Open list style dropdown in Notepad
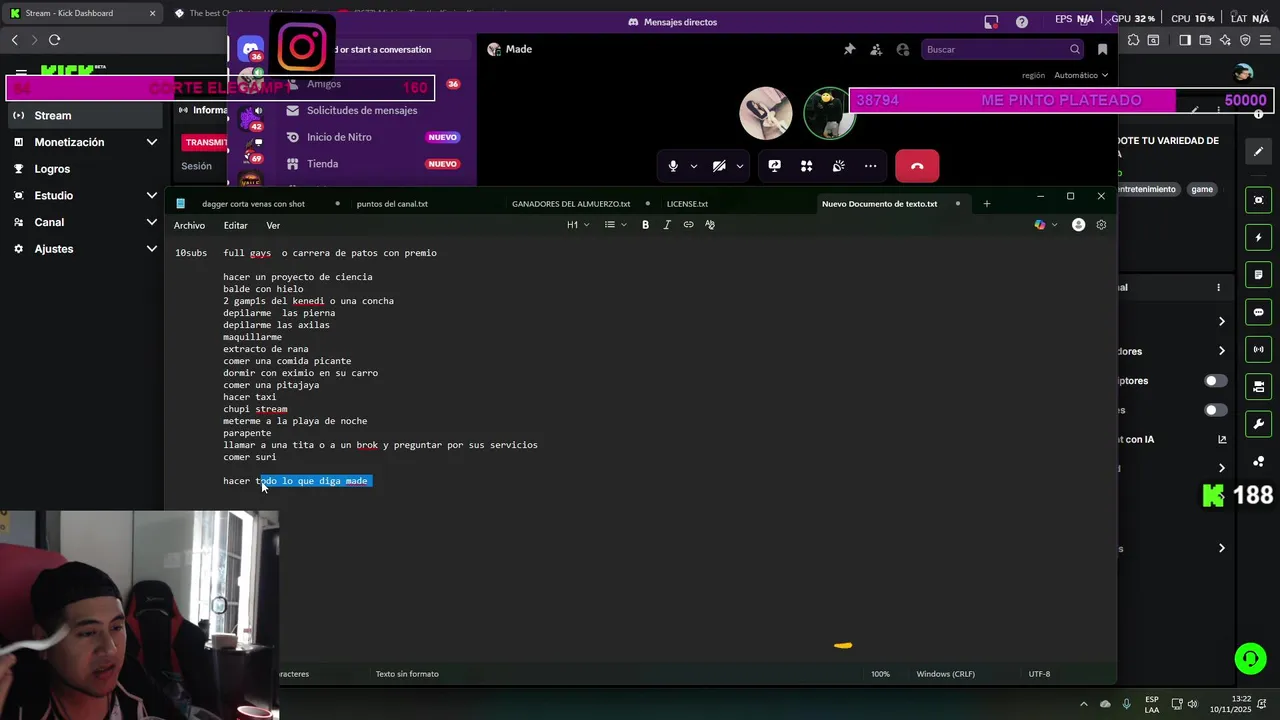 tap(615, 225)
